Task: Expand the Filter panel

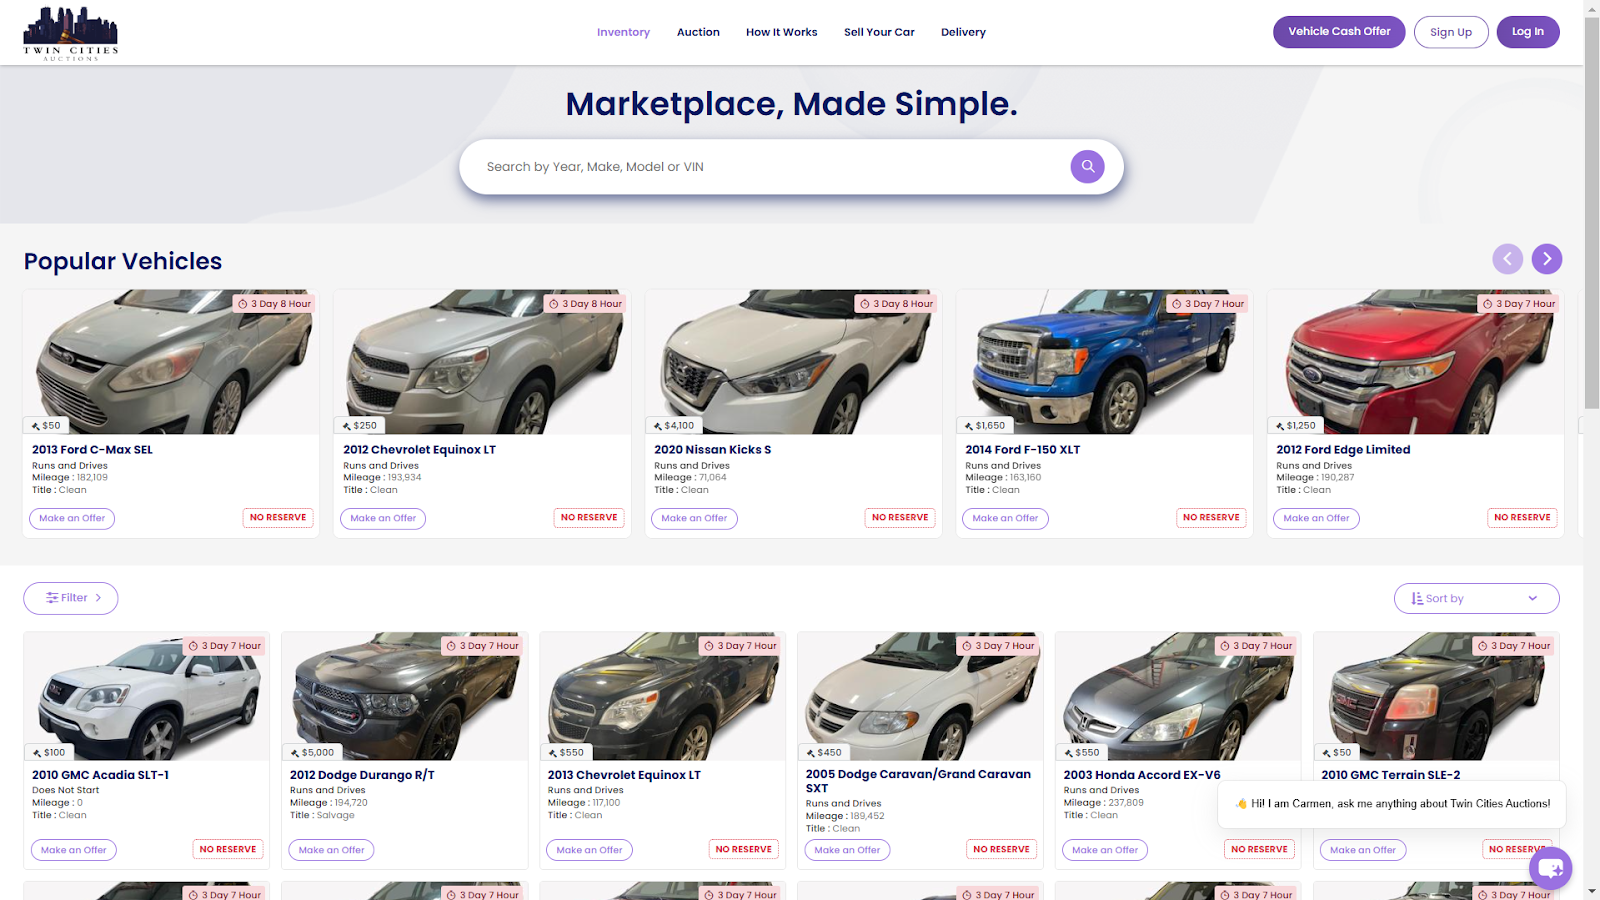Action: pos(71,598)
